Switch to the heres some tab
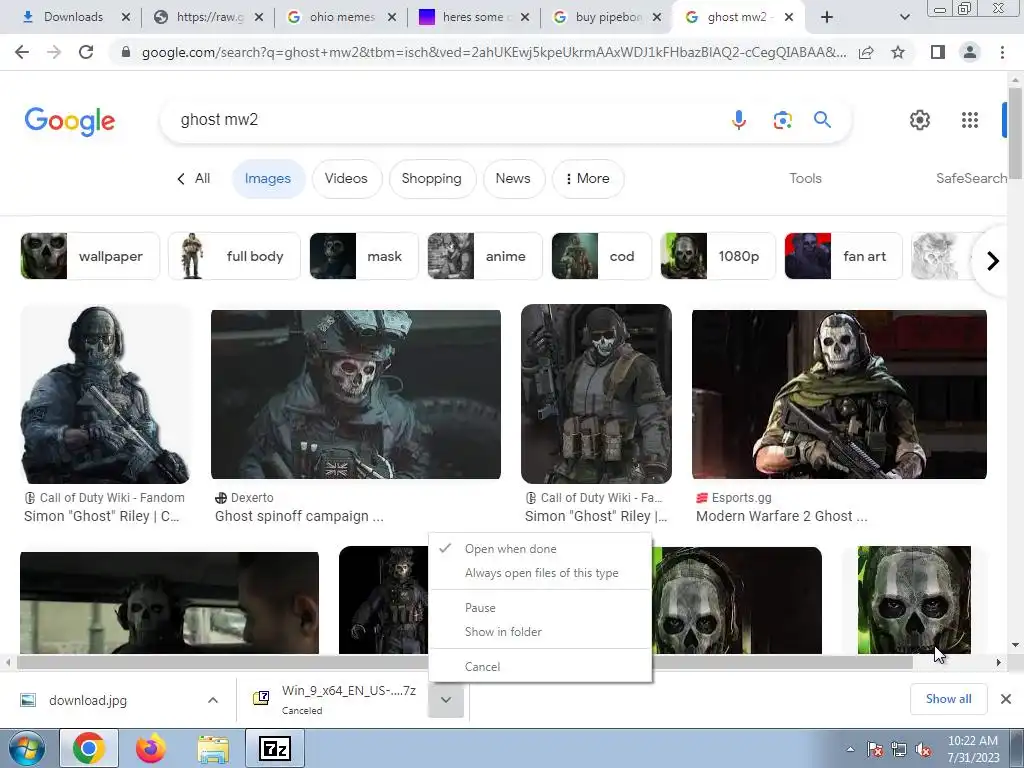Image resolution: width=1024 pixels, height=768 pixels. (473, 17)
